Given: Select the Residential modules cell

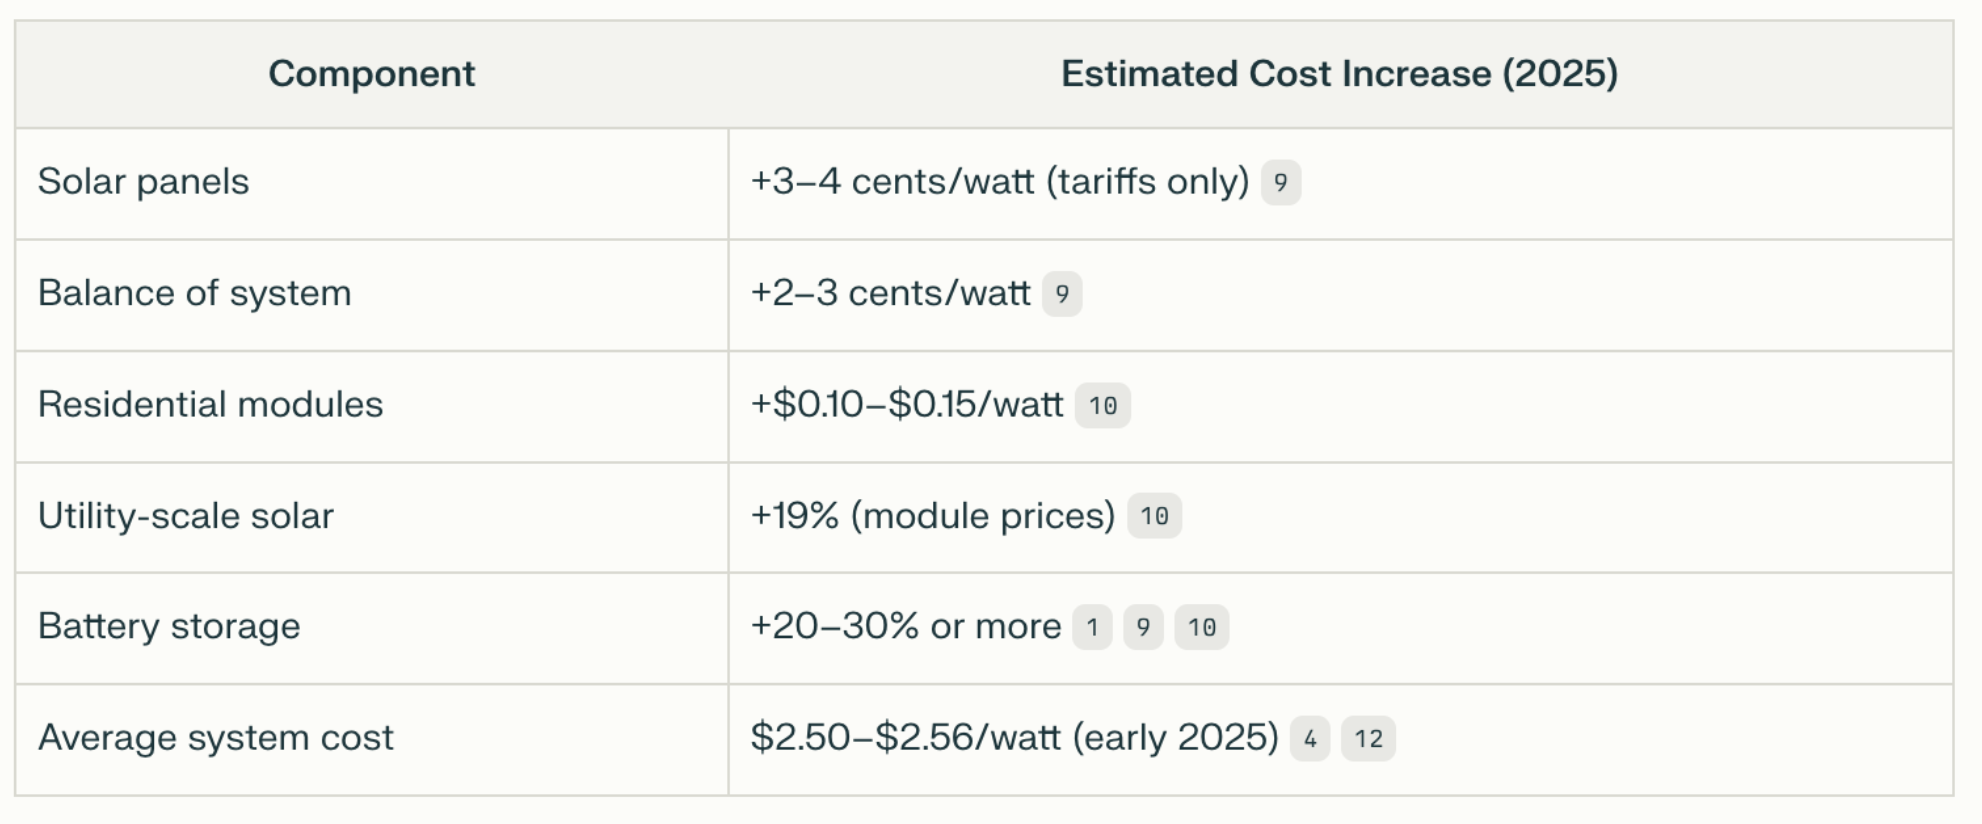Looking at the screenshot, I should 372,405.
